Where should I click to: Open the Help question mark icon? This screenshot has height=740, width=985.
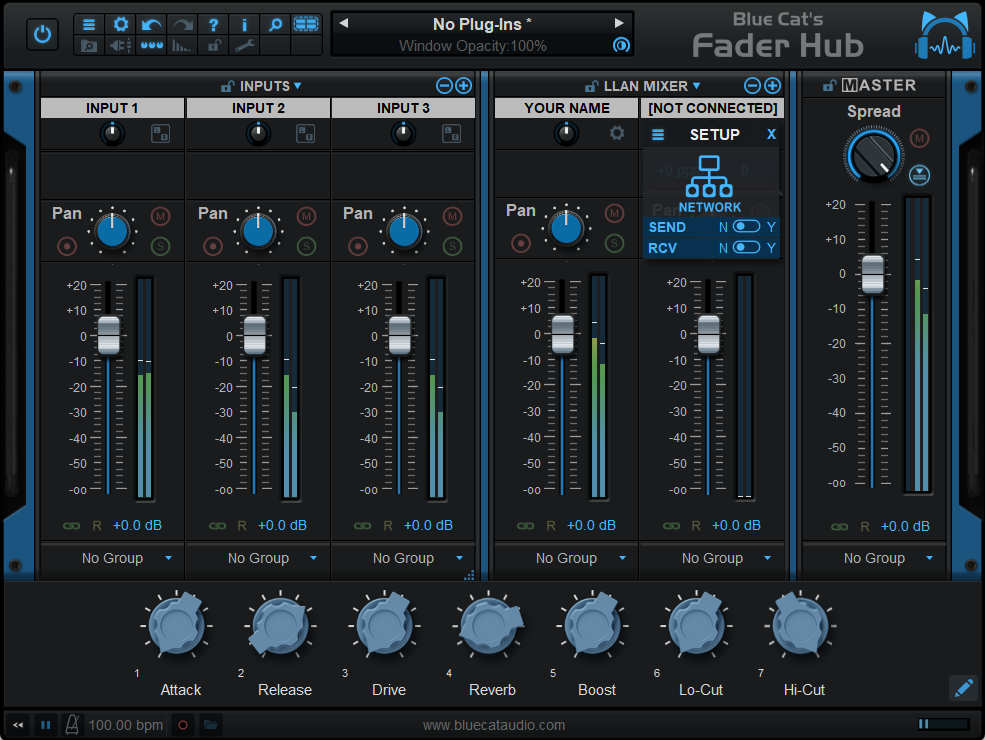[214, 24]
